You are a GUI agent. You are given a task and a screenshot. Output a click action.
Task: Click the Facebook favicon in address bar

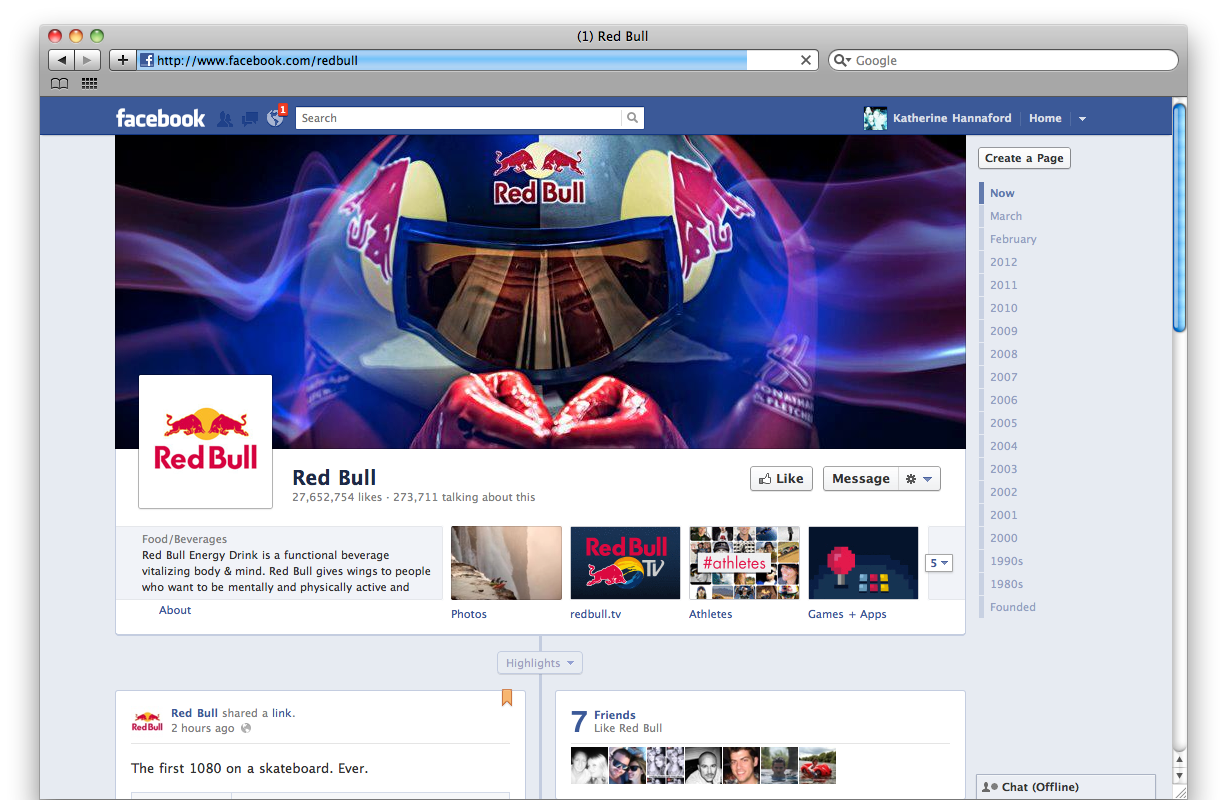(x=147, y=60)
